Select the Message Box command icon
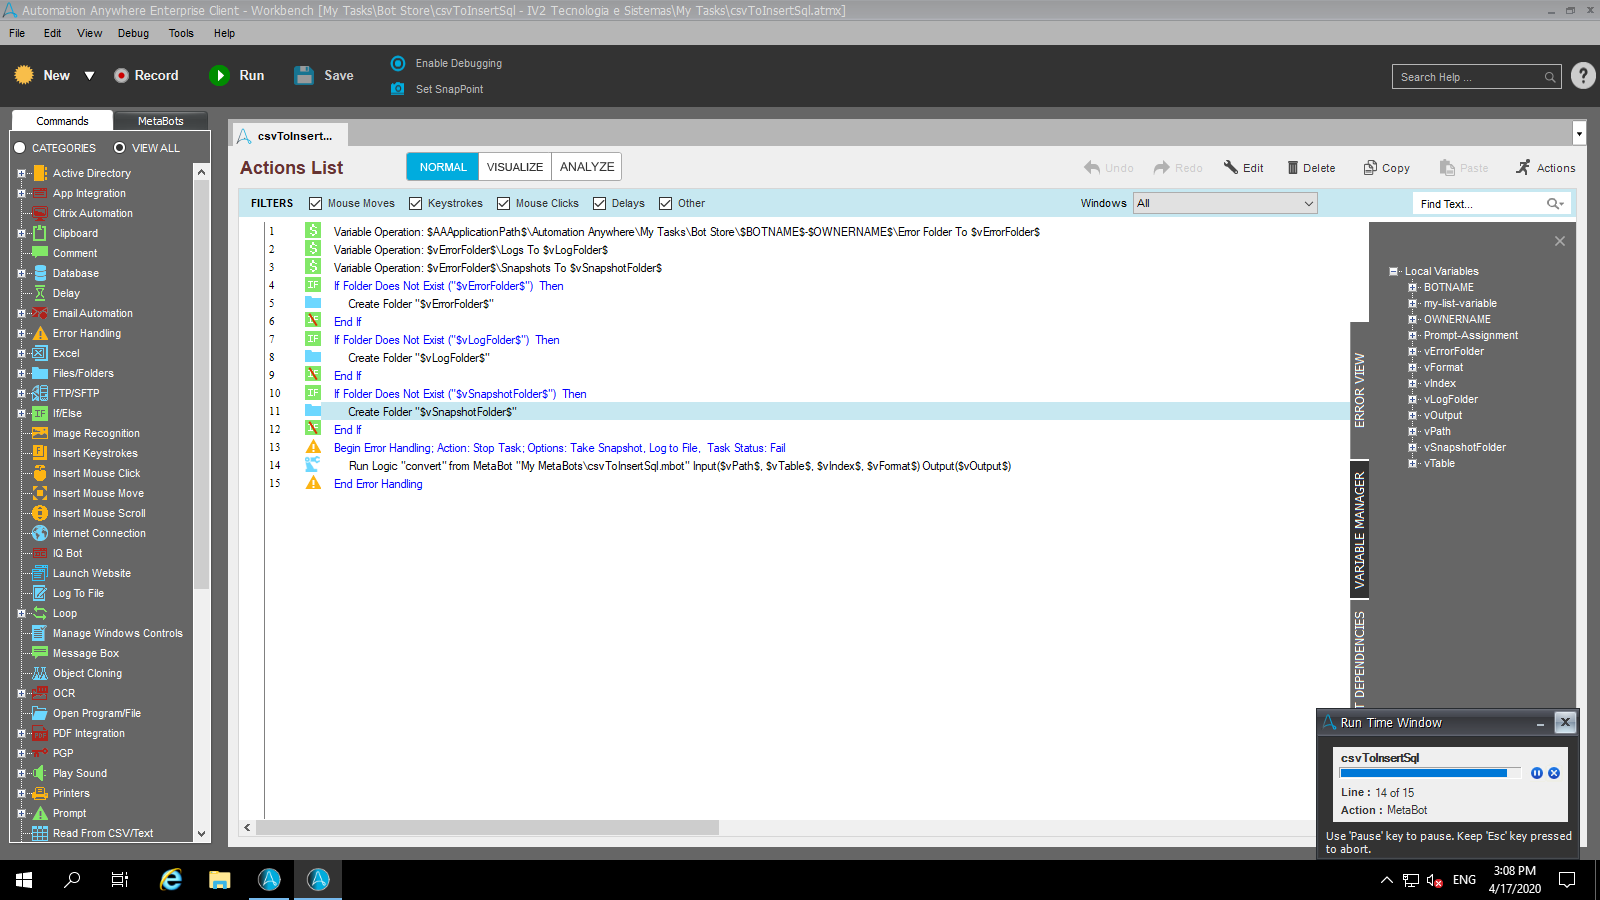Screen dimensions: 1600x900 click(x=40, y=653)
